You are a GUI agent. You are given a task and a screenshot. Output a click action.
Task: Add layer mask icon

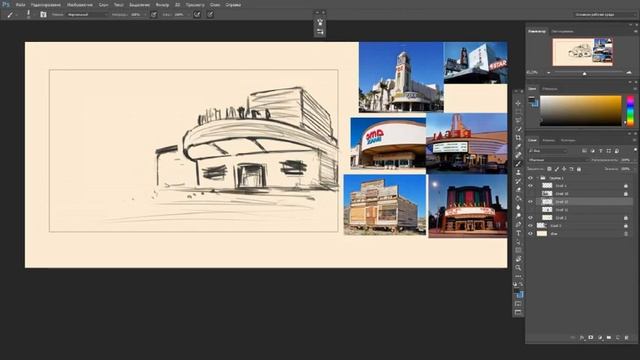(591, 338)
